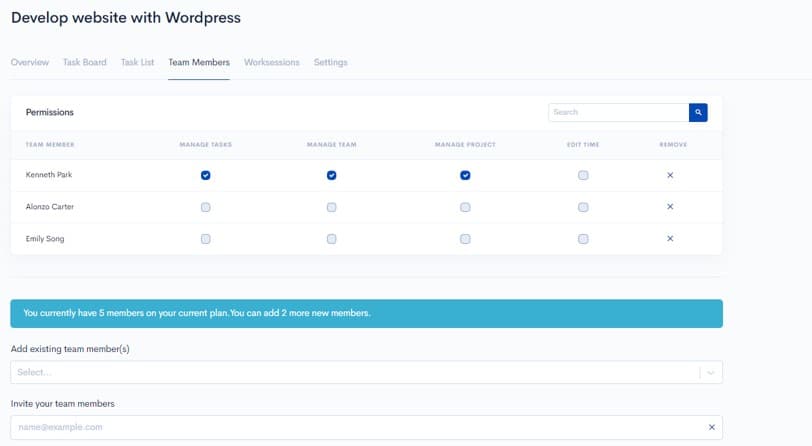This screenshot has height=446, width=812.
Task: Enable Manage Tasks for Alonzo Carter
Action: point(206,207)
